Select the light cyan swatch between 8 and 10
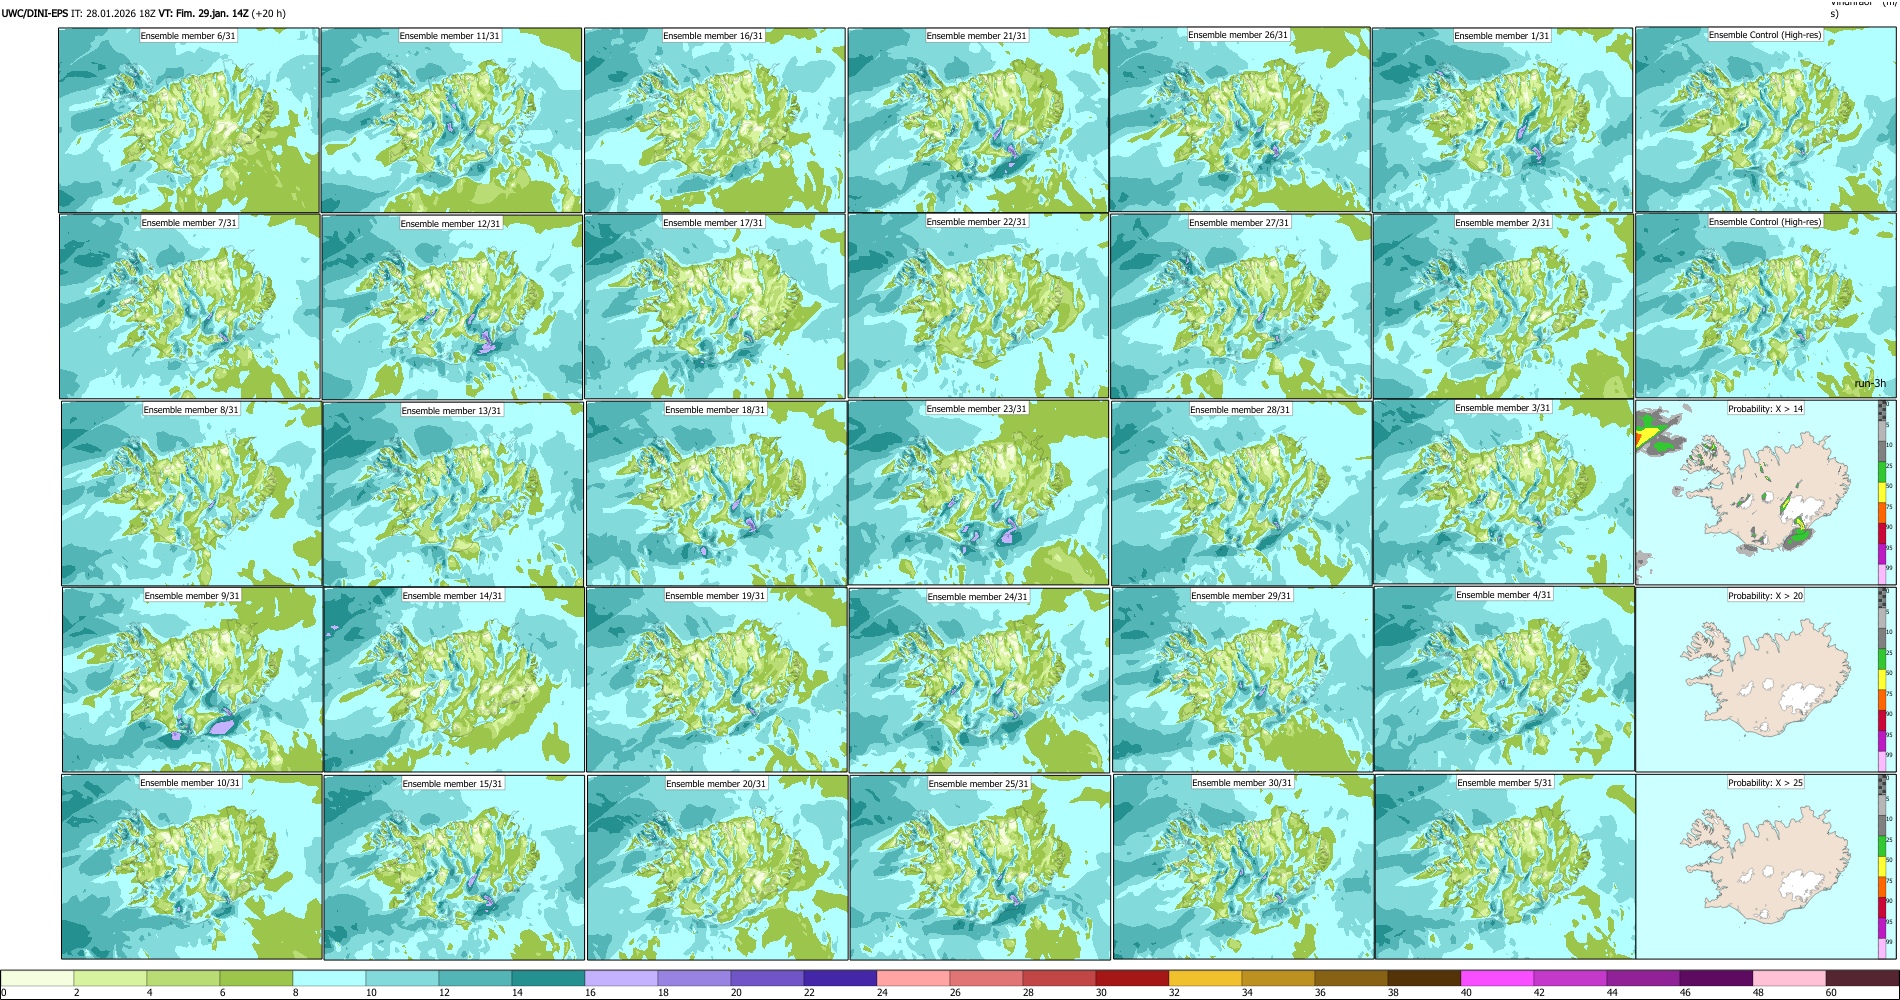Screen dimensions: 1900x1000 (329, 978)
